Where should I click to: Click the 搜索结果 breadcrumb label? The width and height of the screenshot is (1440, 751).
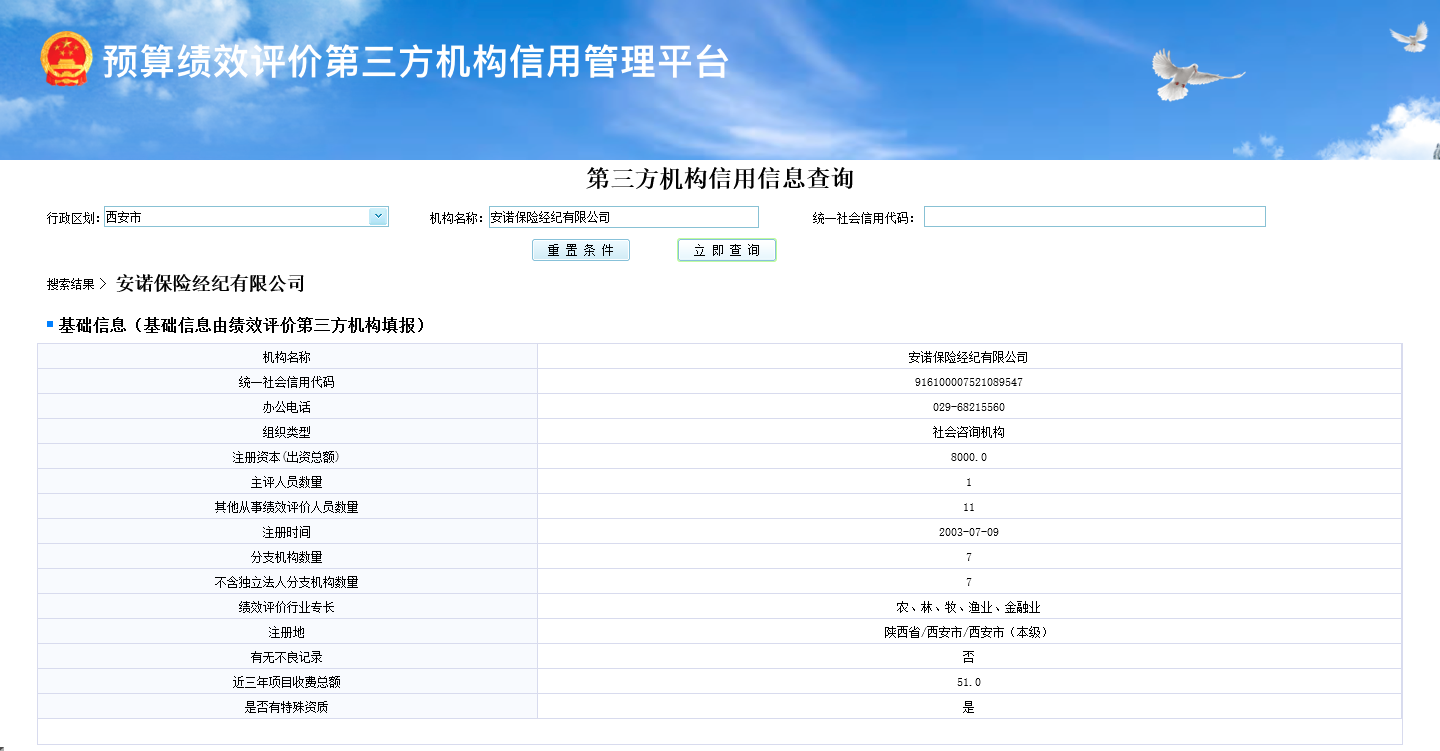pos(70,284)
